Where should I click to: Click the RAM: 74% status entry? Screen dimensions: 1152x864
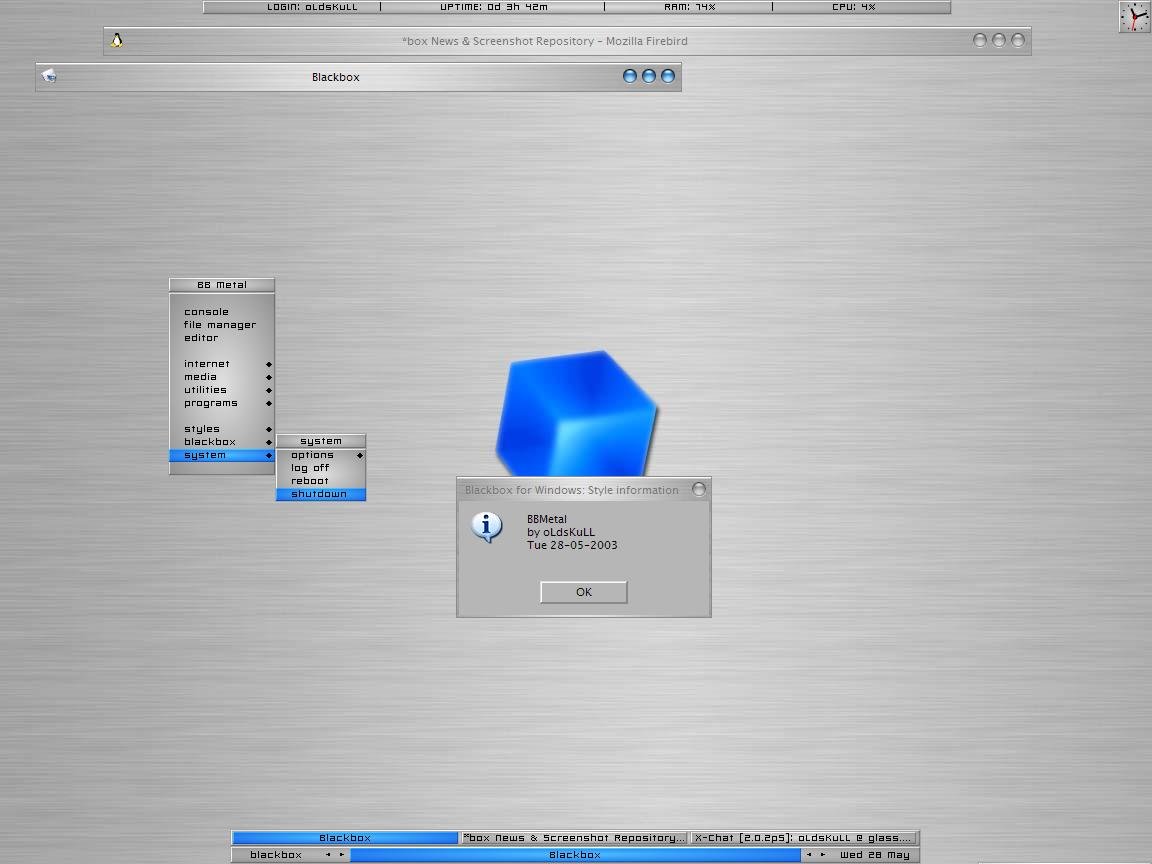pyautogui.click(x=689, y=7)
